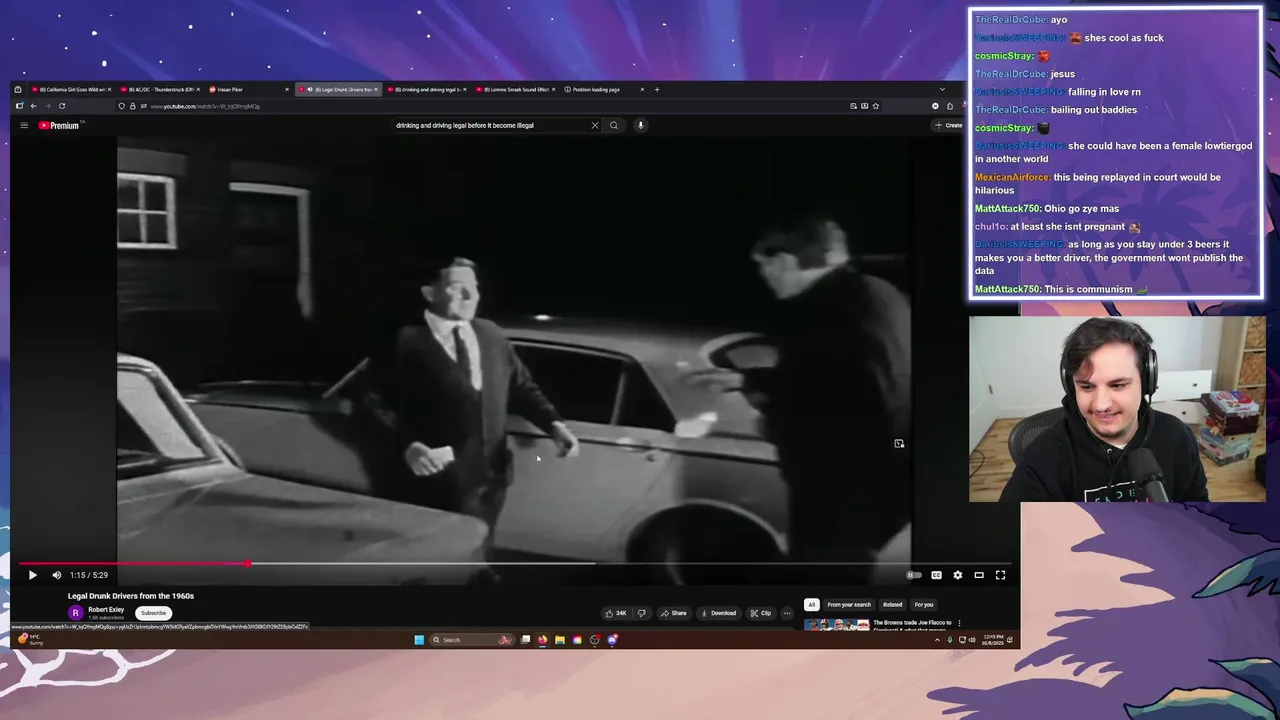This screenshot has width=1280, height=720.
Task: Click the Robert Exley channel avatar
Action: click(x=76, y=613)
